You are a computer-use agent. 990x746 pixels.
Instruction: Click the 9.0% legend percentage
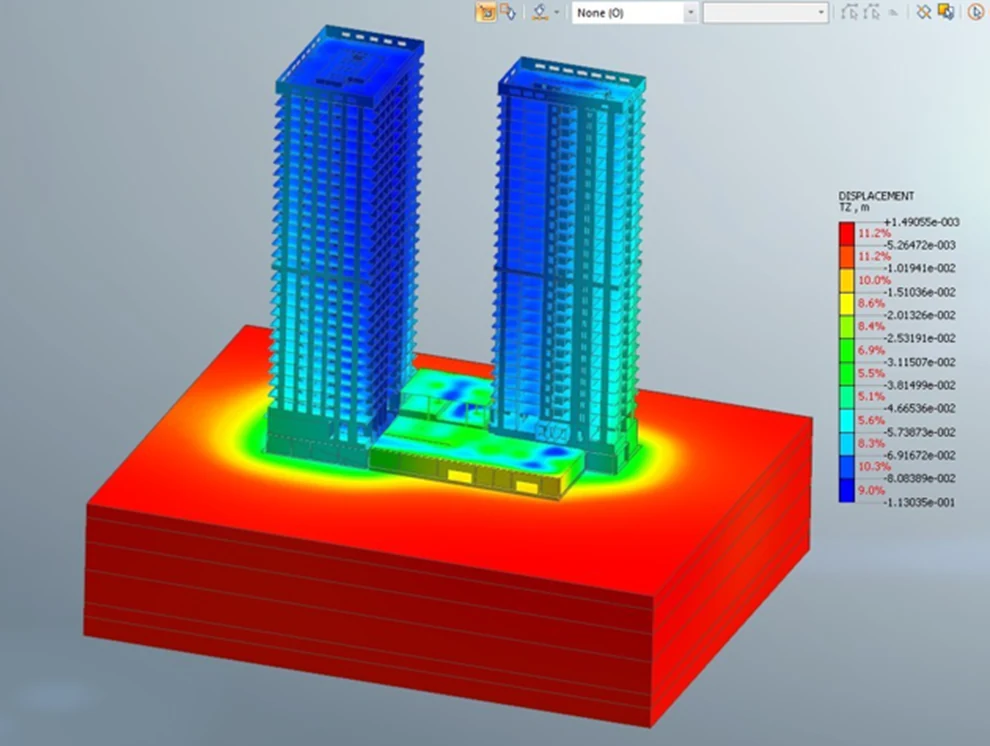pos(871,490)
